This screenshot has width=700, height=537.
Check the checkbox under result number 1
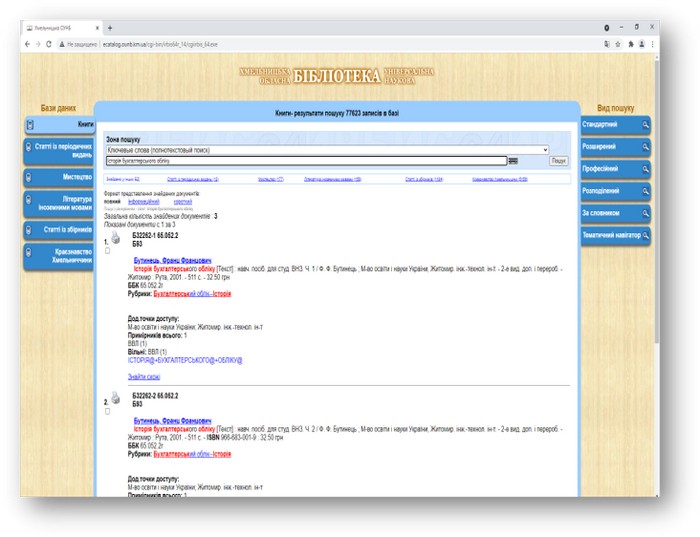coord(107,250)
